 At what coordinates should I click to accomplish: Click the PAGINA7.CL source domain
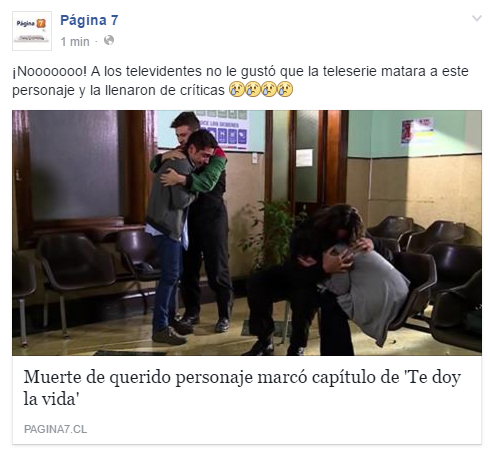[56, 429]
